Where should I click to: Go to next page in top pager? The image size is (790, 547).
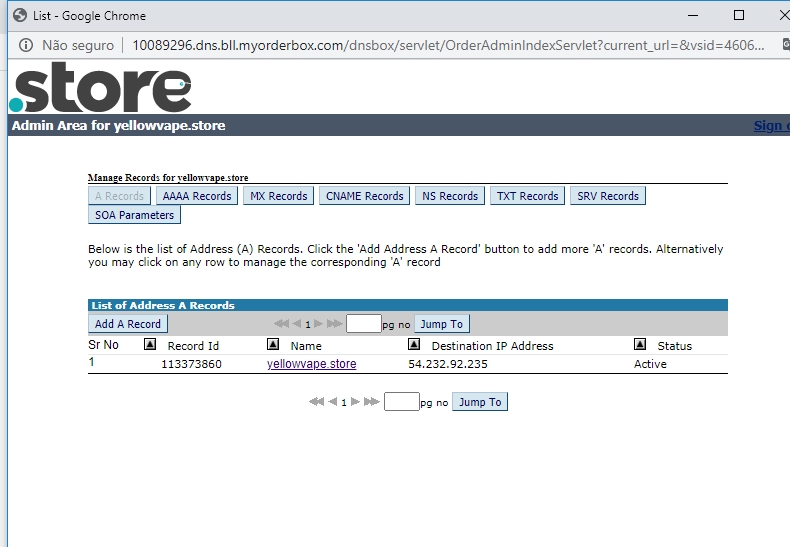318,324
